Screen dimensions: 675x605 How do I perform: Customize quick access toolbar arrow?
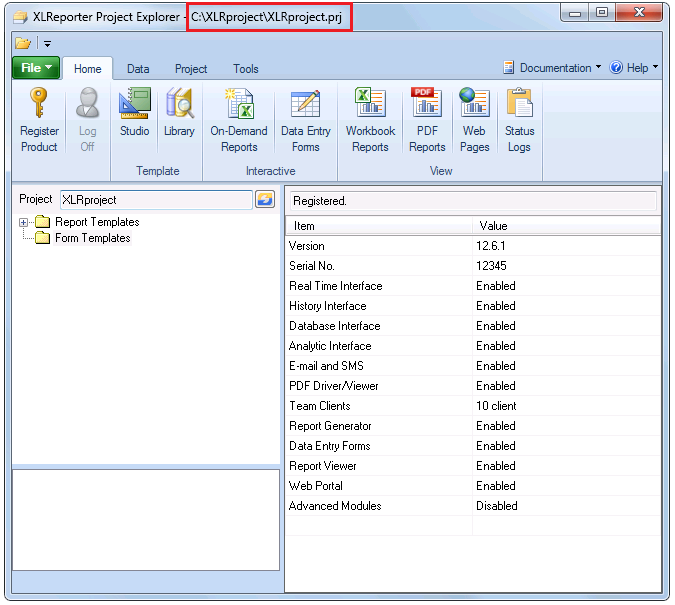point(47,43)
